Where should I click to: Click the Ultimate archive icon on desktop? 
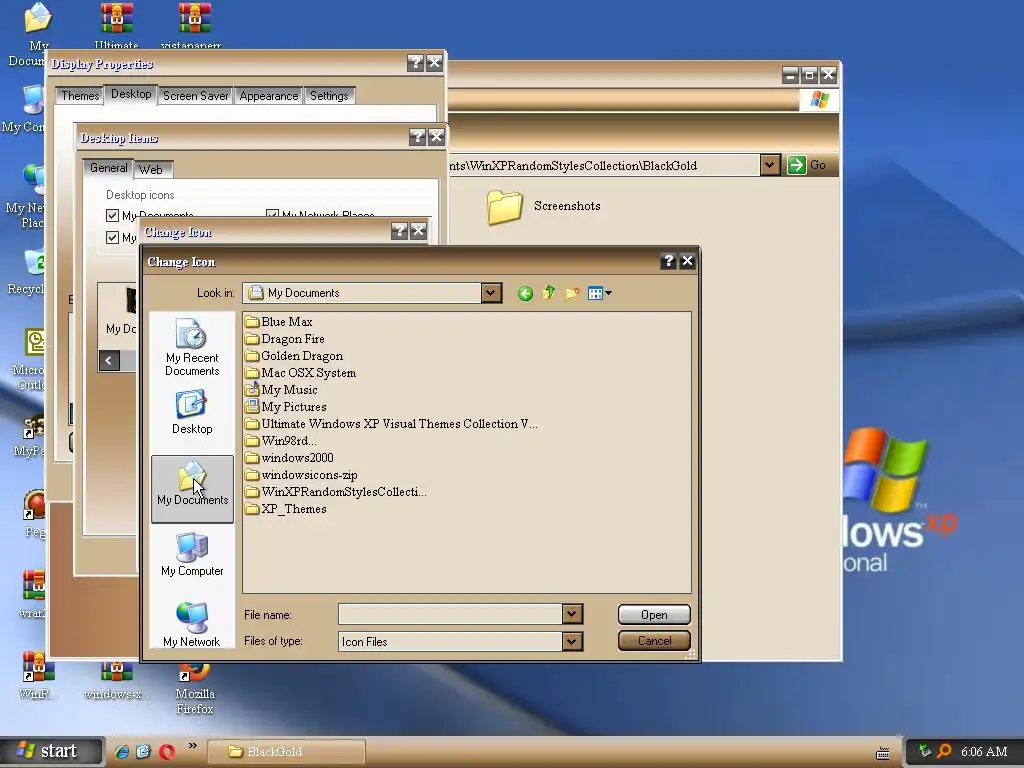(x=117, y=24)
